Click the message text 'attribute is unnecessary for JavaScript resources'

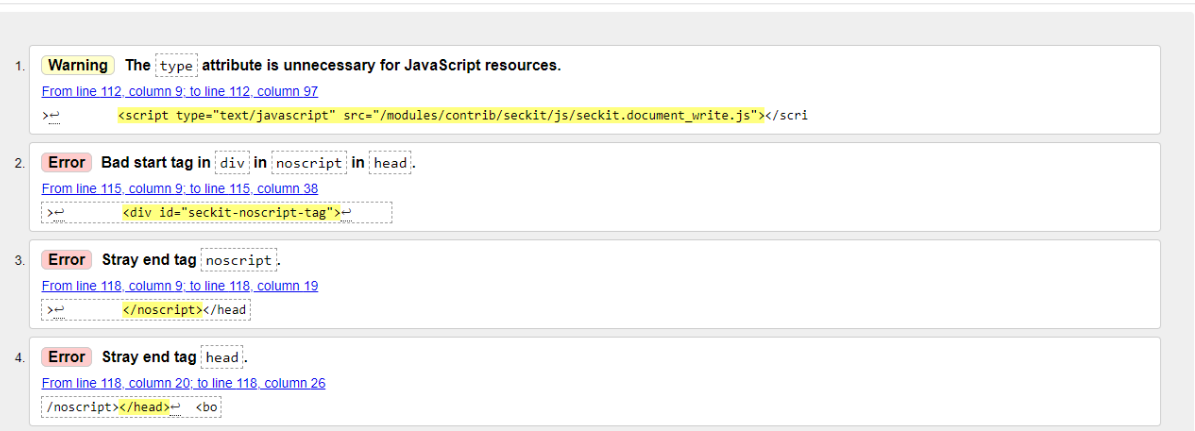pyautogui.click(x=380, y=65)
